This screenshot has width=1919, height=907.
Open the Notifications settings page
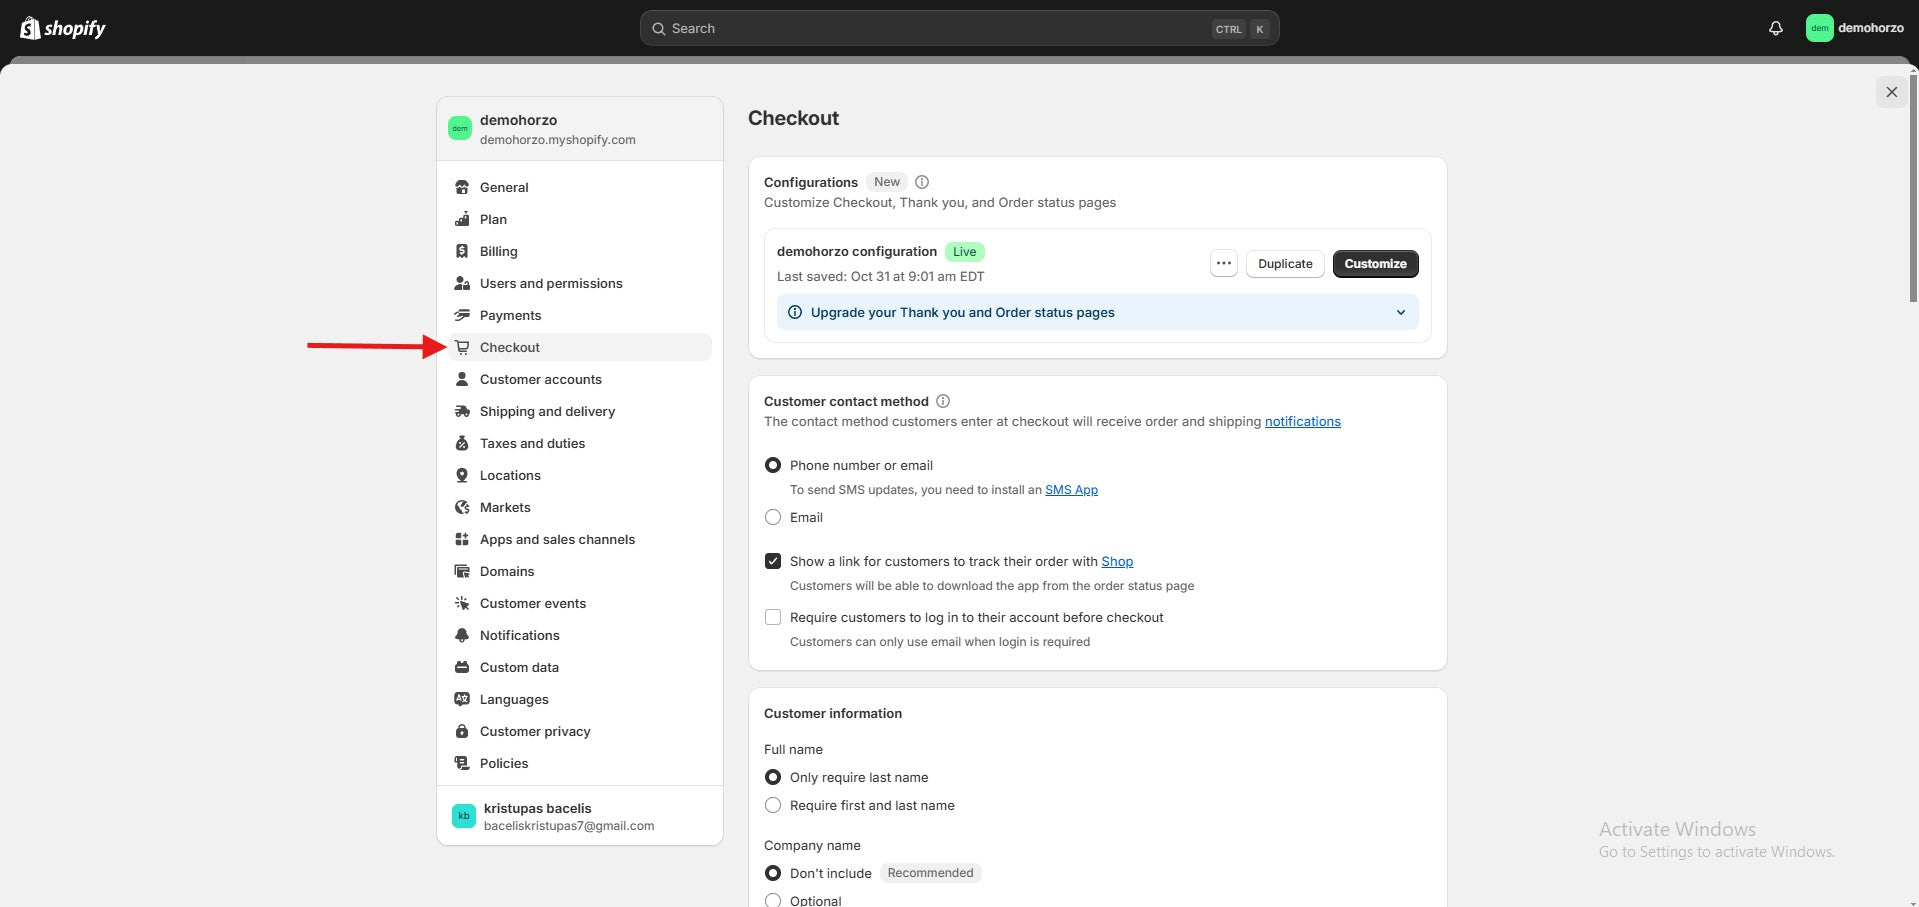coord(519,635)
